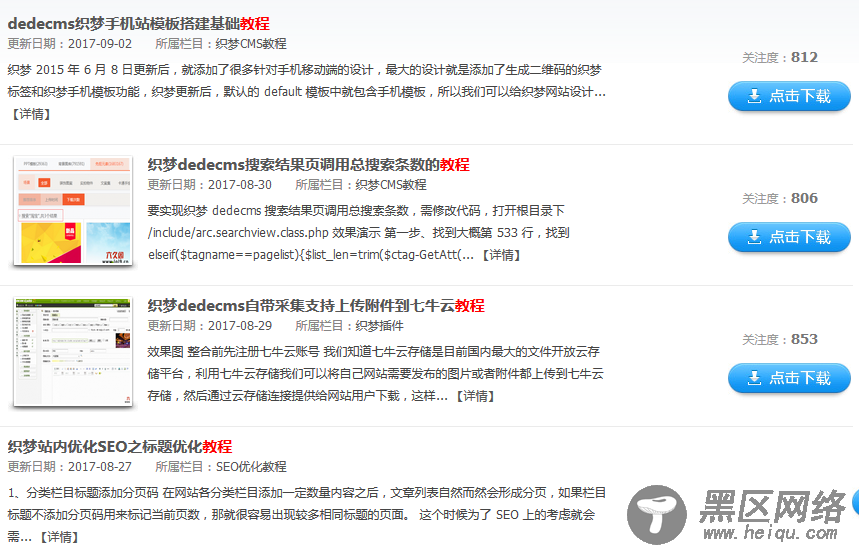Select update date 2017-08-29 text
Screen dimensions: 859x550
pos(240,326)
